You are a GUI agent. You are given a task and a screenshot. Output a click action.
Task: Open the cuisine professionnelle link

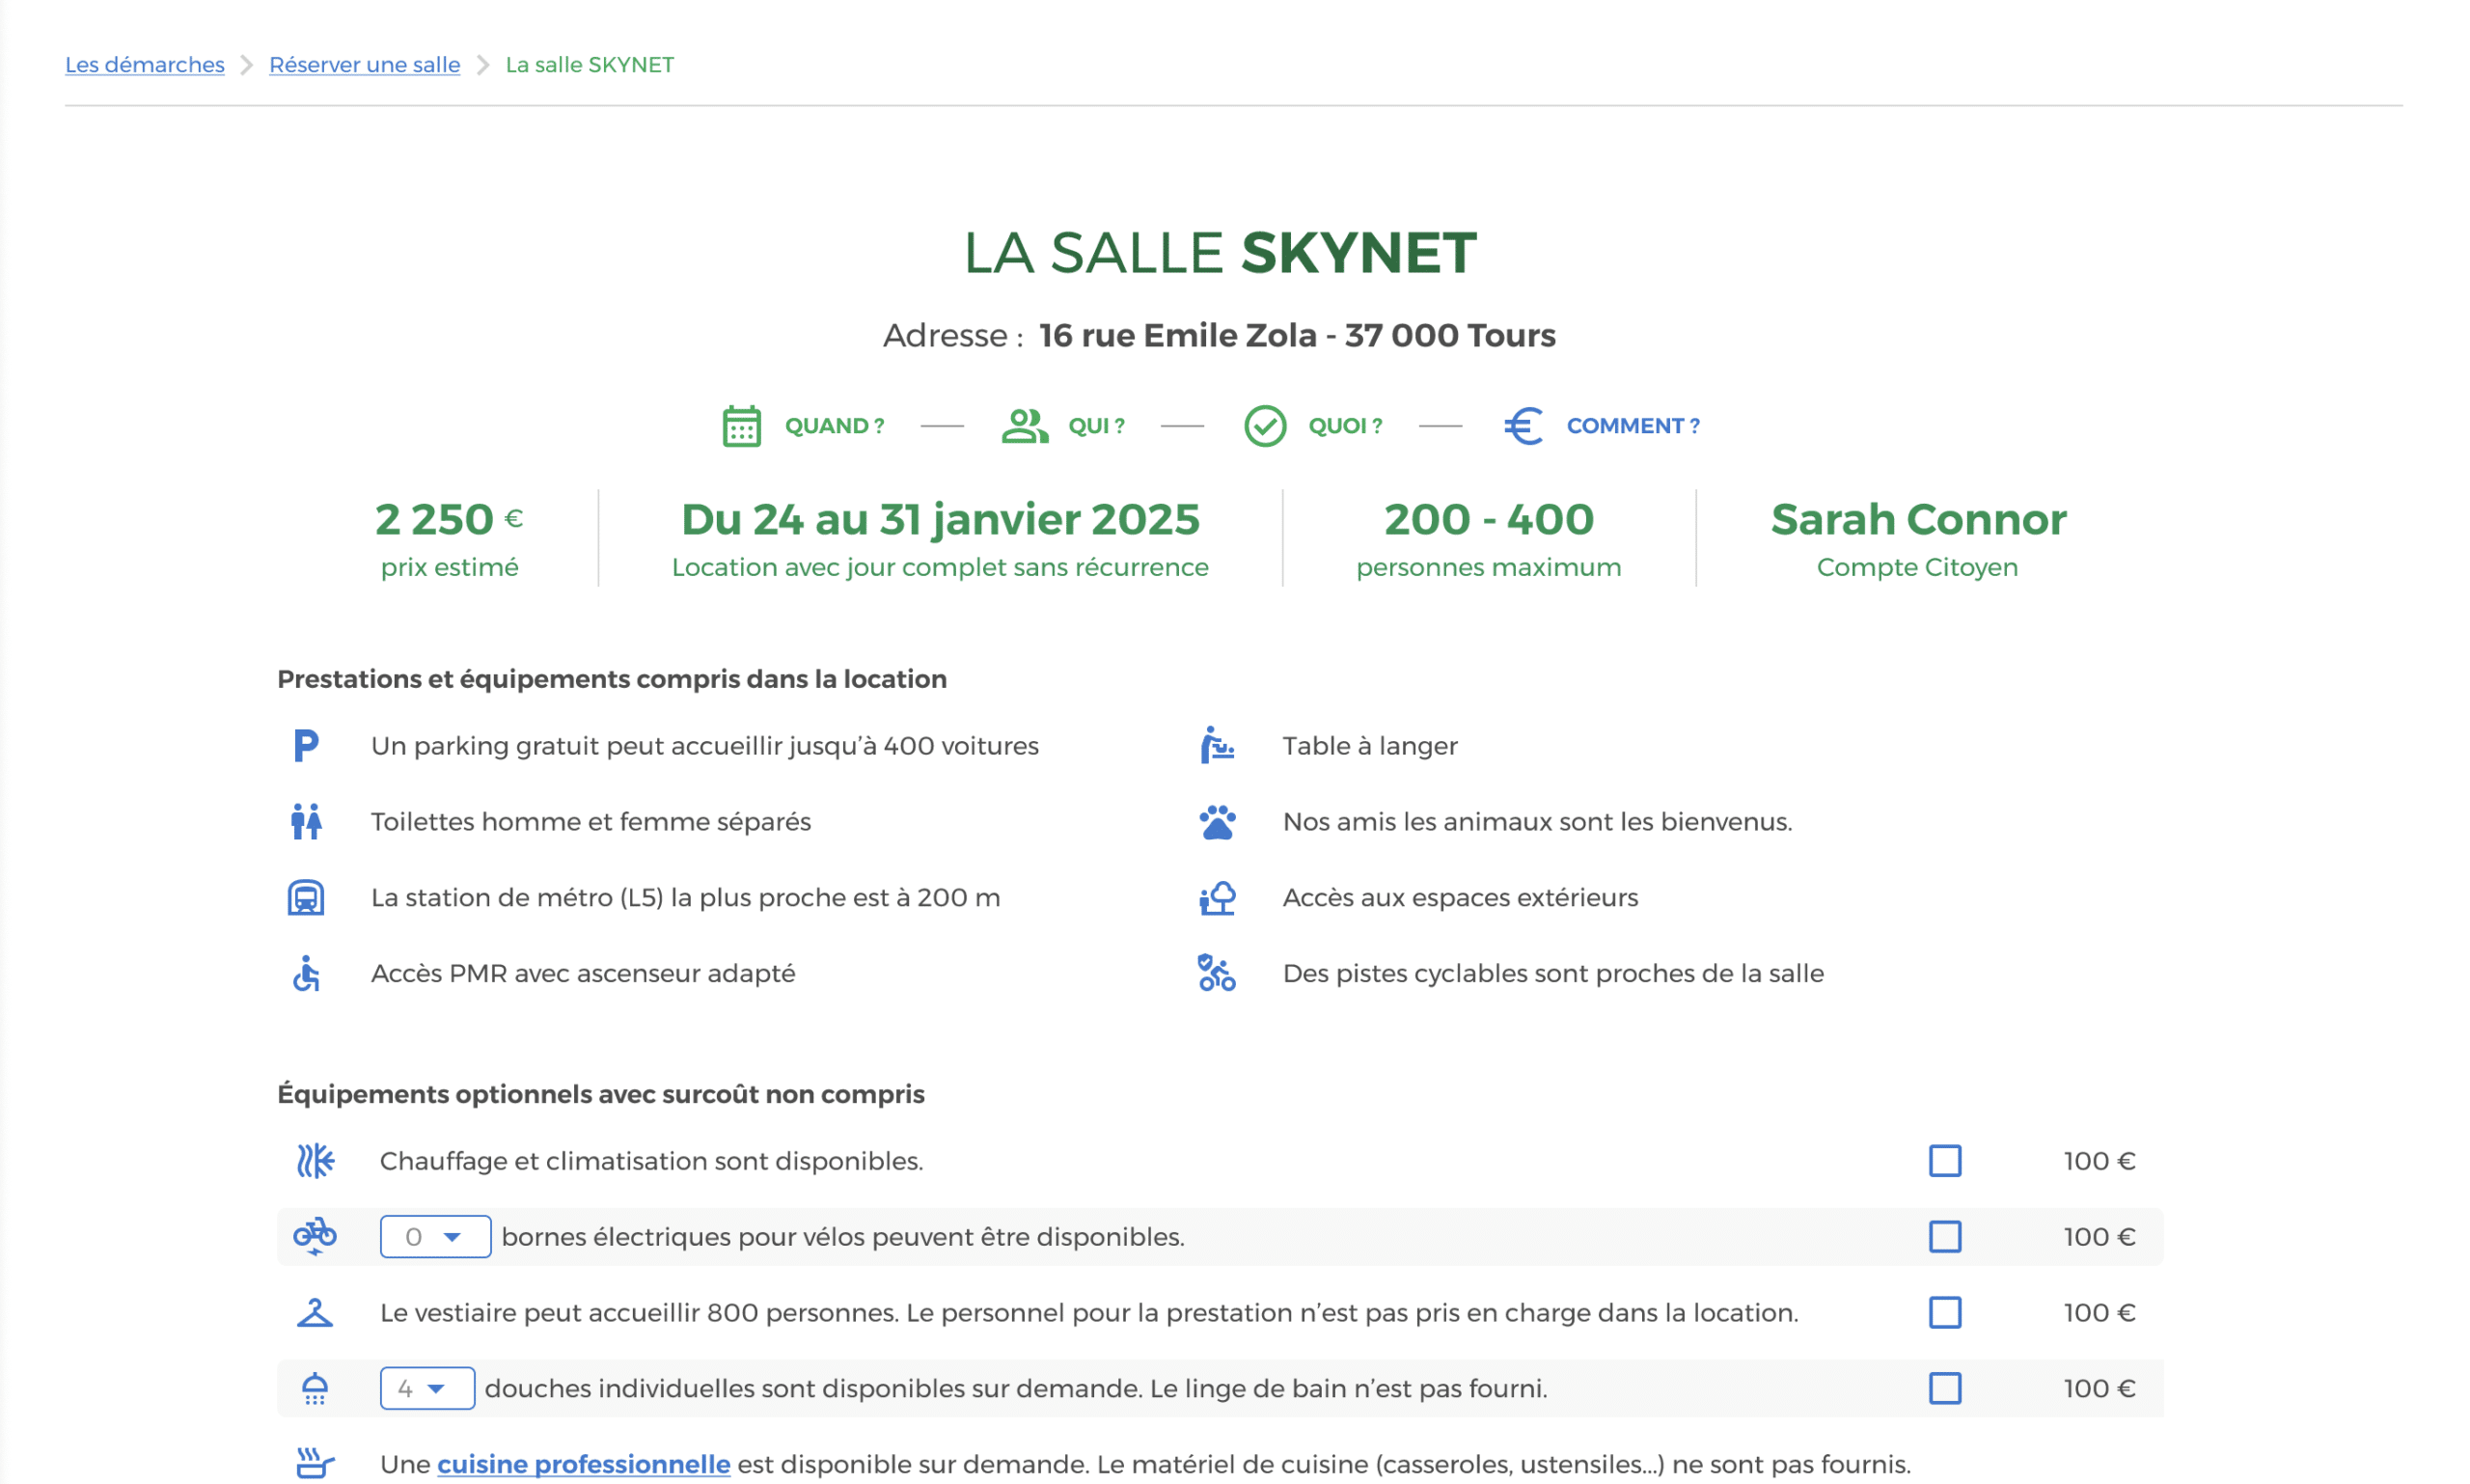(x=583, y=1464)
